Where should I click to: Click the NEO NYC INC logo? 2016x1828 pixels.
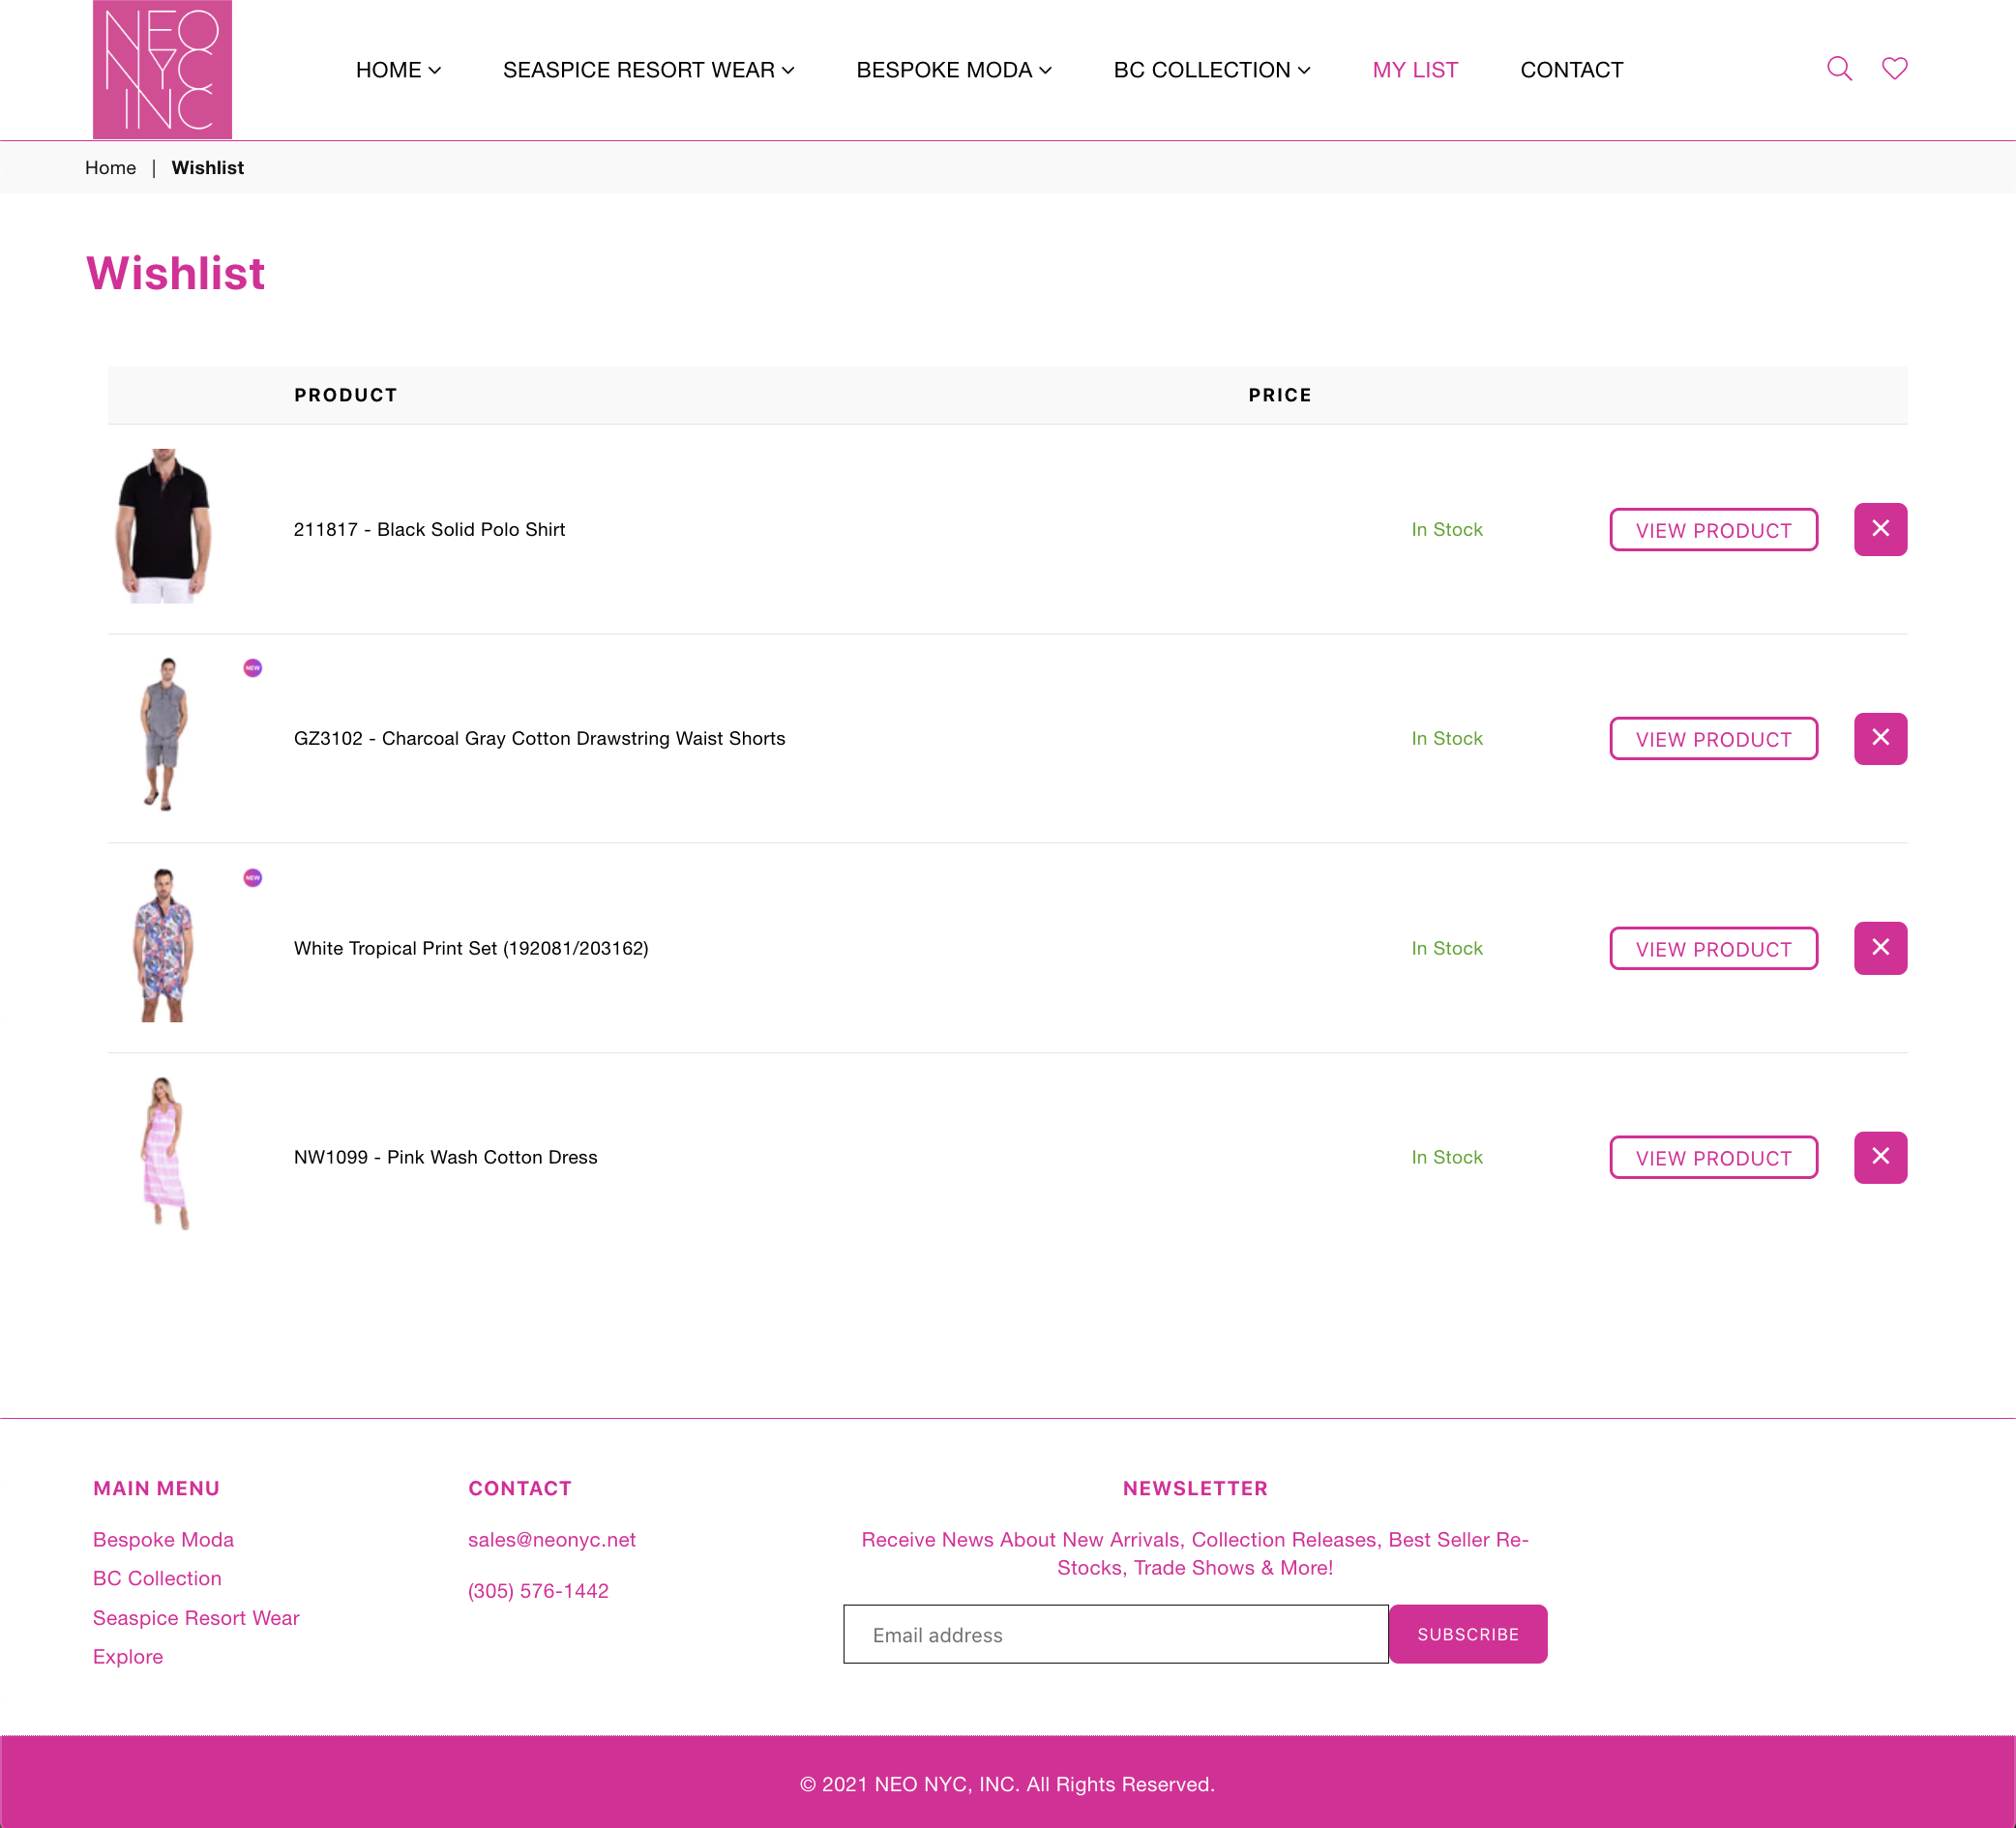coord(162,69)
